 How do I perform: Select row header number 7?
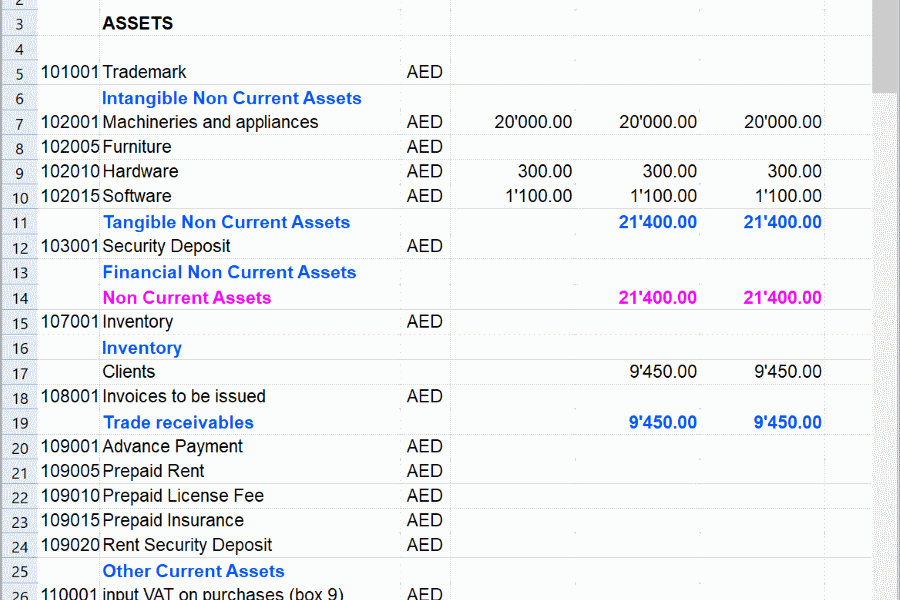19,123
